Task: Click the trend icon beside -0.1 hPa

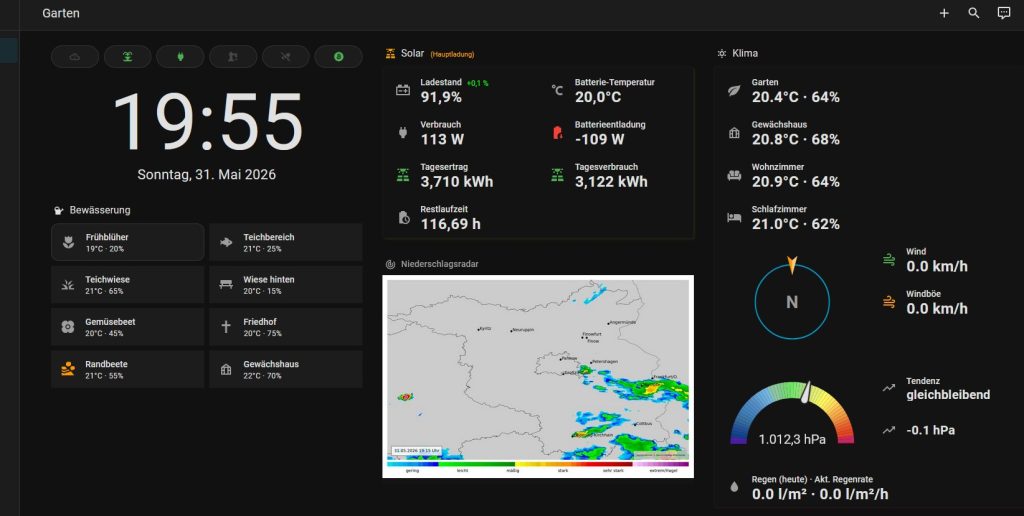Action: pyautogui.click(x=889, y=430)
